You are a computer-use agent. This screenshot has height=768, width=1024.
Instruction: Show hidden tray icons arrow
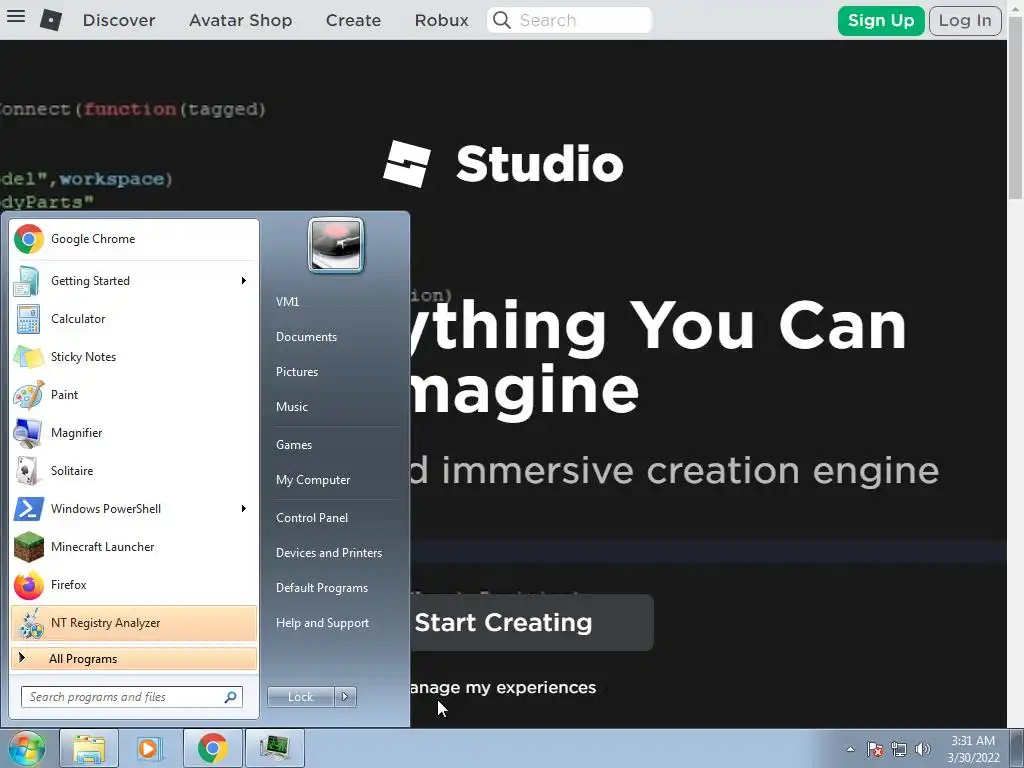click(x=850, y=749)
